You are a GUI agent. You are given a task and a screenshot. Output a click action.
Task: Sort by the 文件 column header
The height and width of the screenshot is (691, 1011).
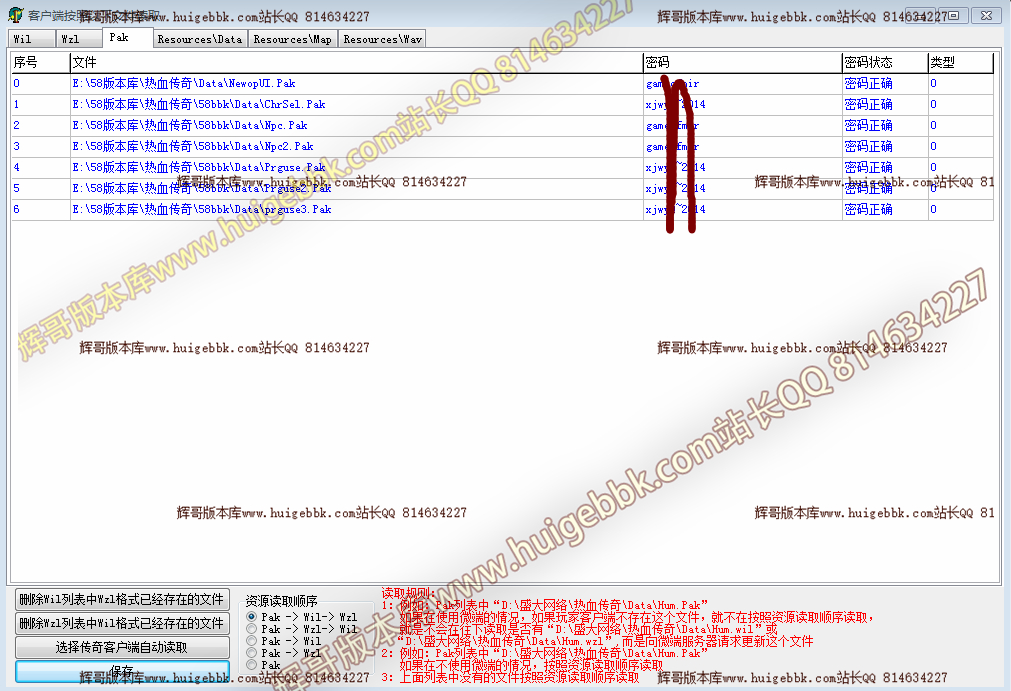click(356, 62)
